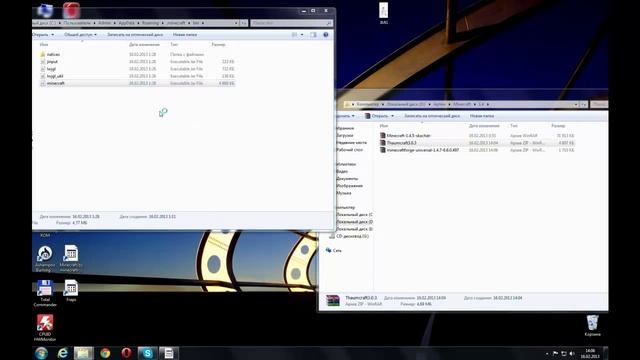Open the address history dropdown in the bin window
Image resolution: width=640 pixels, height=360 pixels.
[236, 23]
